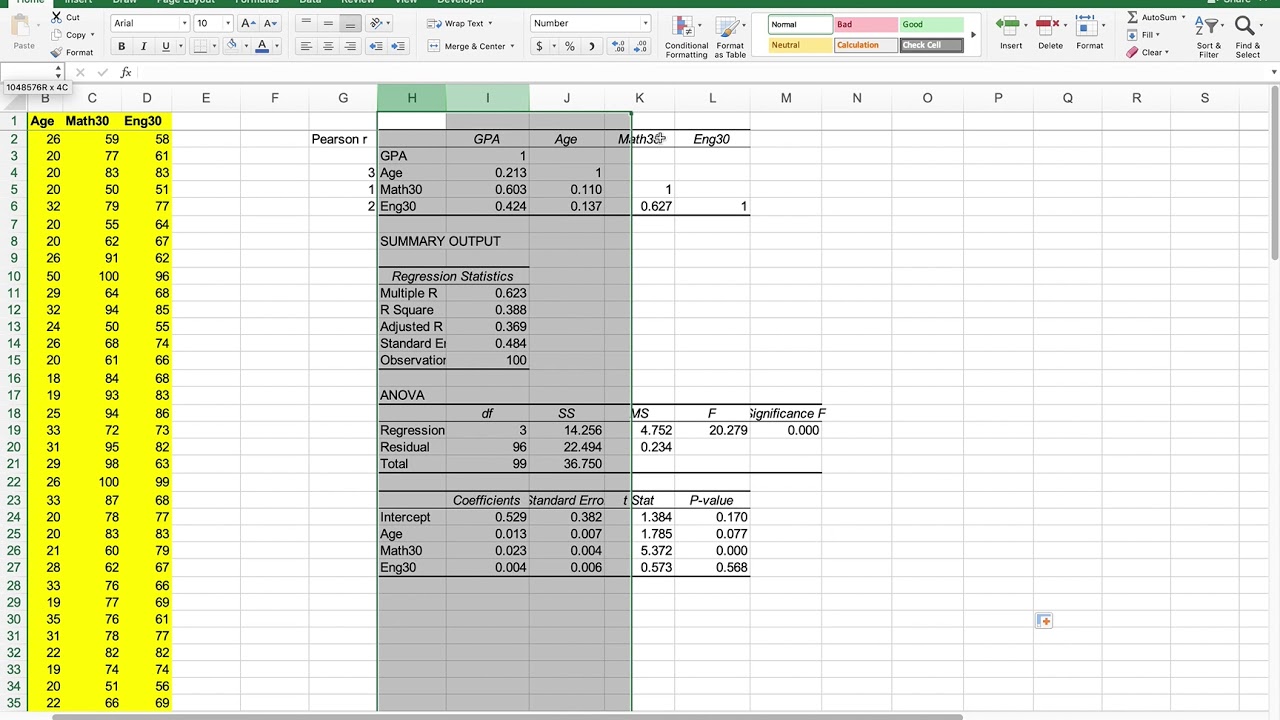This screenshot has height=720, width=1280.
Task: Open the Copy dropdown arrow
Action: click(x=92, y=35)
